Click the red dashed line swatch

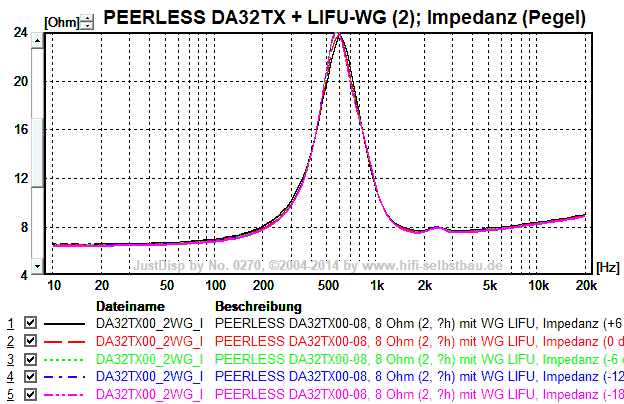65,341
